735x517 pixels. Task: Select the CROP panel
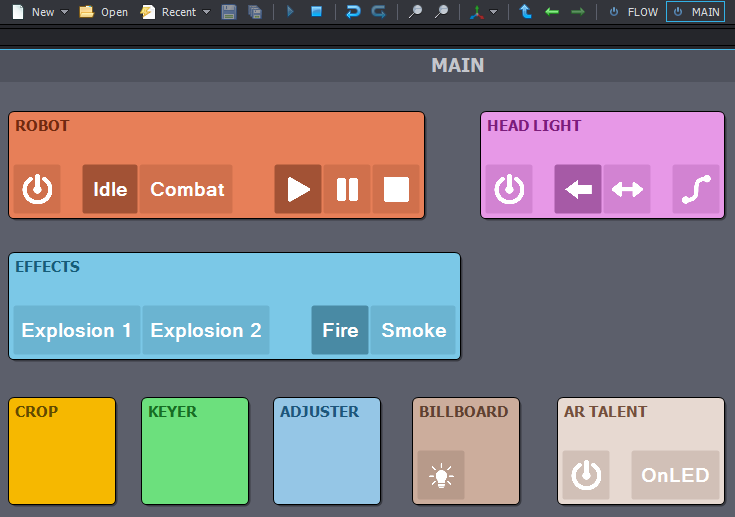coord(62,451)
